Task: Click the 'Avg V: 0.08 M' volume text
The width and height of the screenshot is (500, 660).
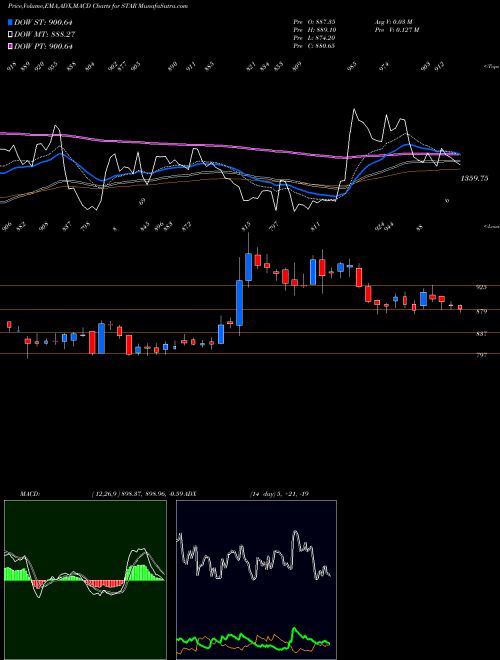Action: coord(393,21)
